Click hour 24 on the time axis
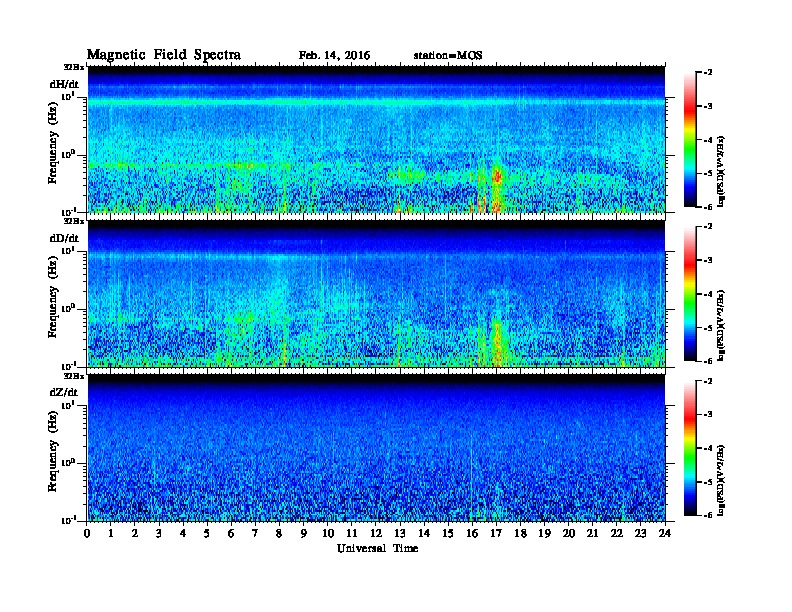792x612 pixels. [x=665, y=533]
